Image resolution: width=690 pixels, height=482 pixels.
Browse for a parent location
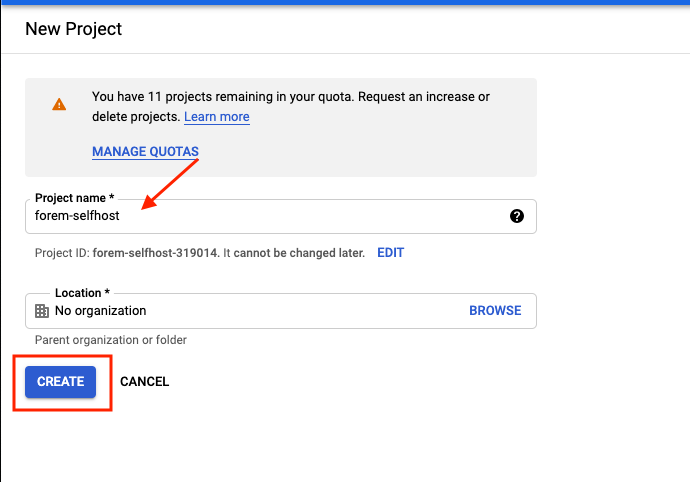click(x=495, y=311)
